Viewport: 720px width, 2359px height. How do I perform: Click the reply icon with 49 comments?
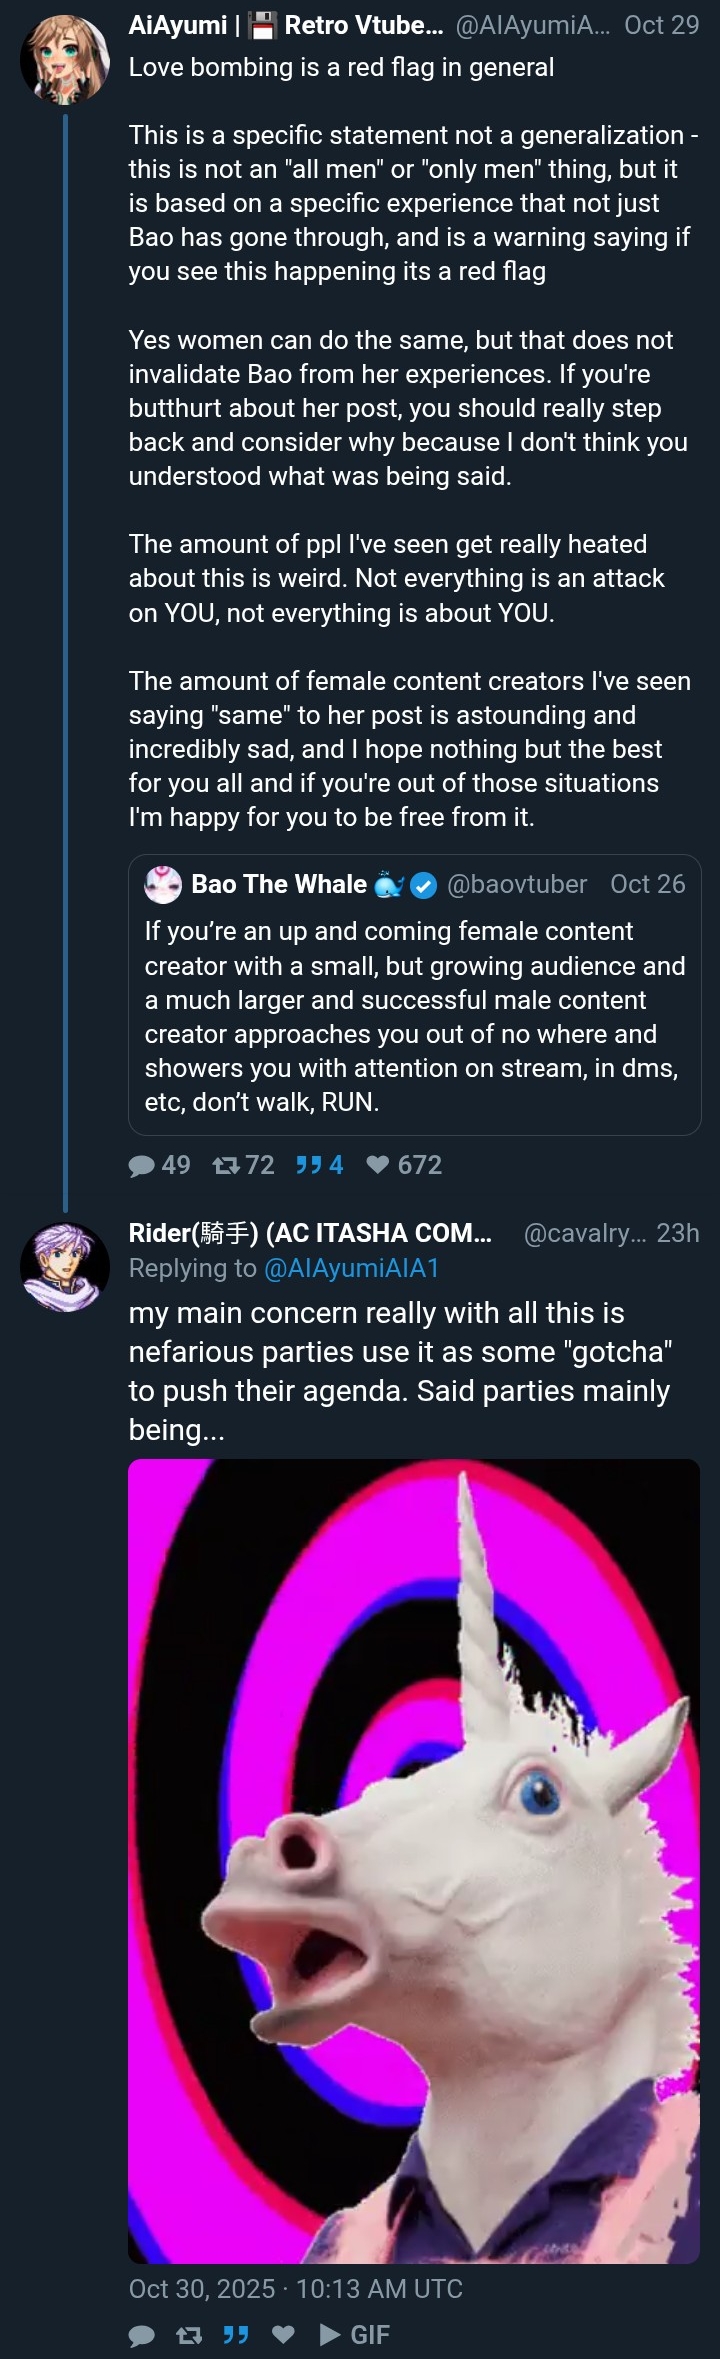click(x=142, y=1165)
